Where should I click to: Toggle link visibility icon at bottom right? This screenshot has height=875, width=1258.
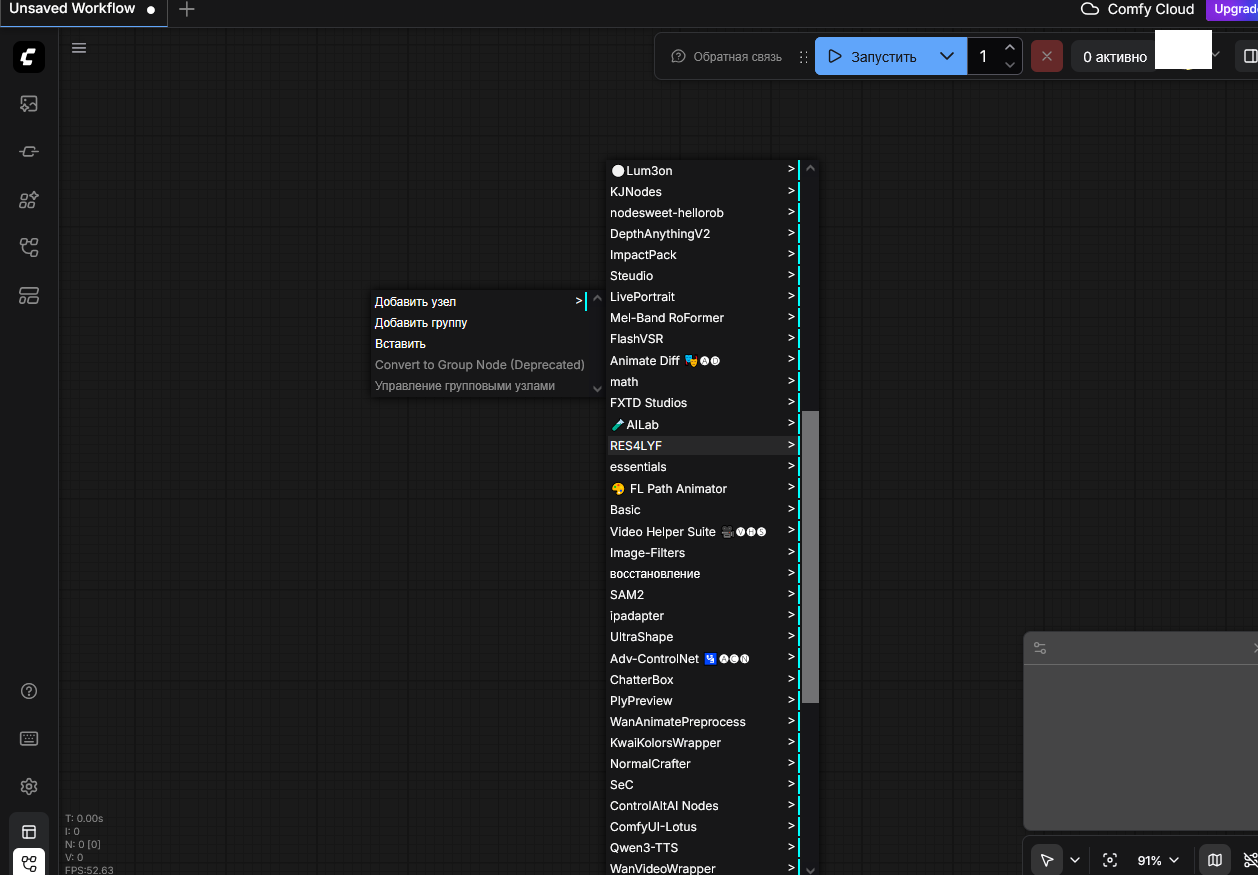[x=1249, y=860]
